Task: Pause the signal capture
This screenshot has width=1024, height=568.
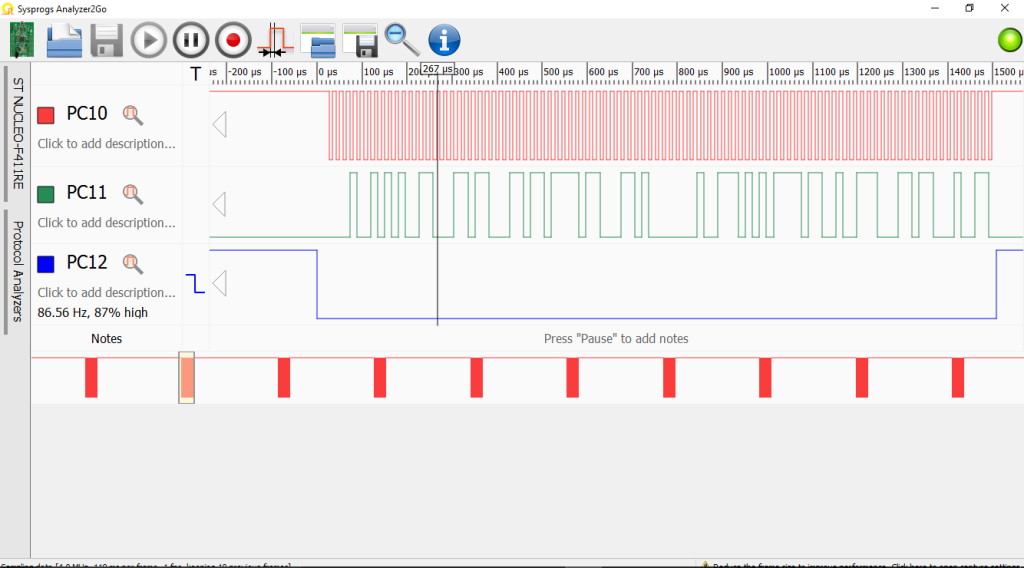Action: pos(191,41)
